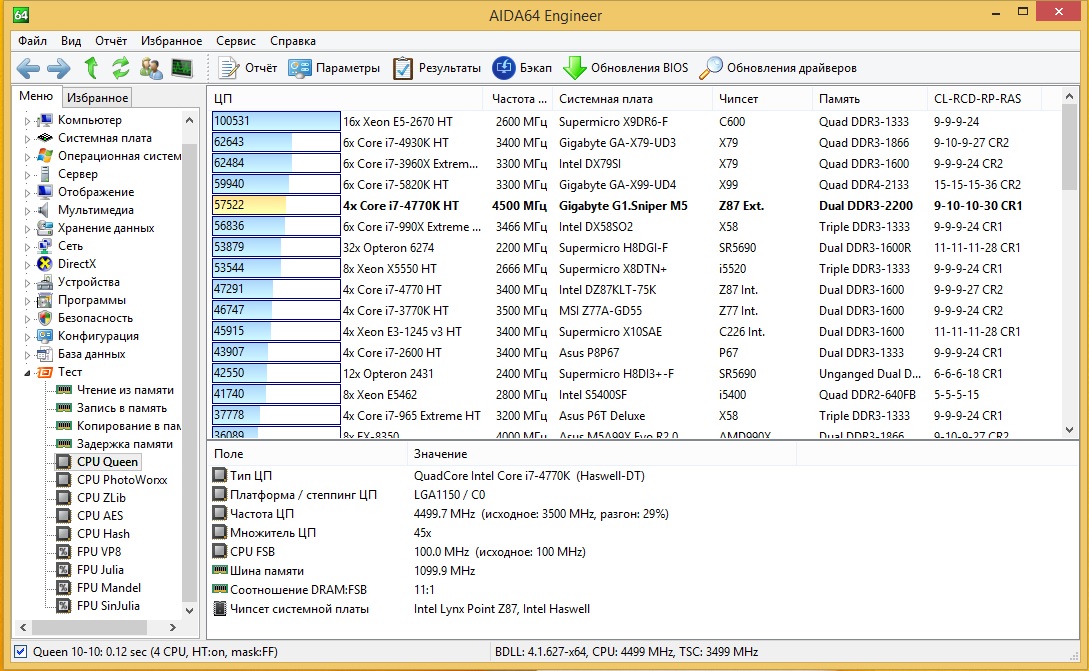Click the Результаты toolbar button

436,68
